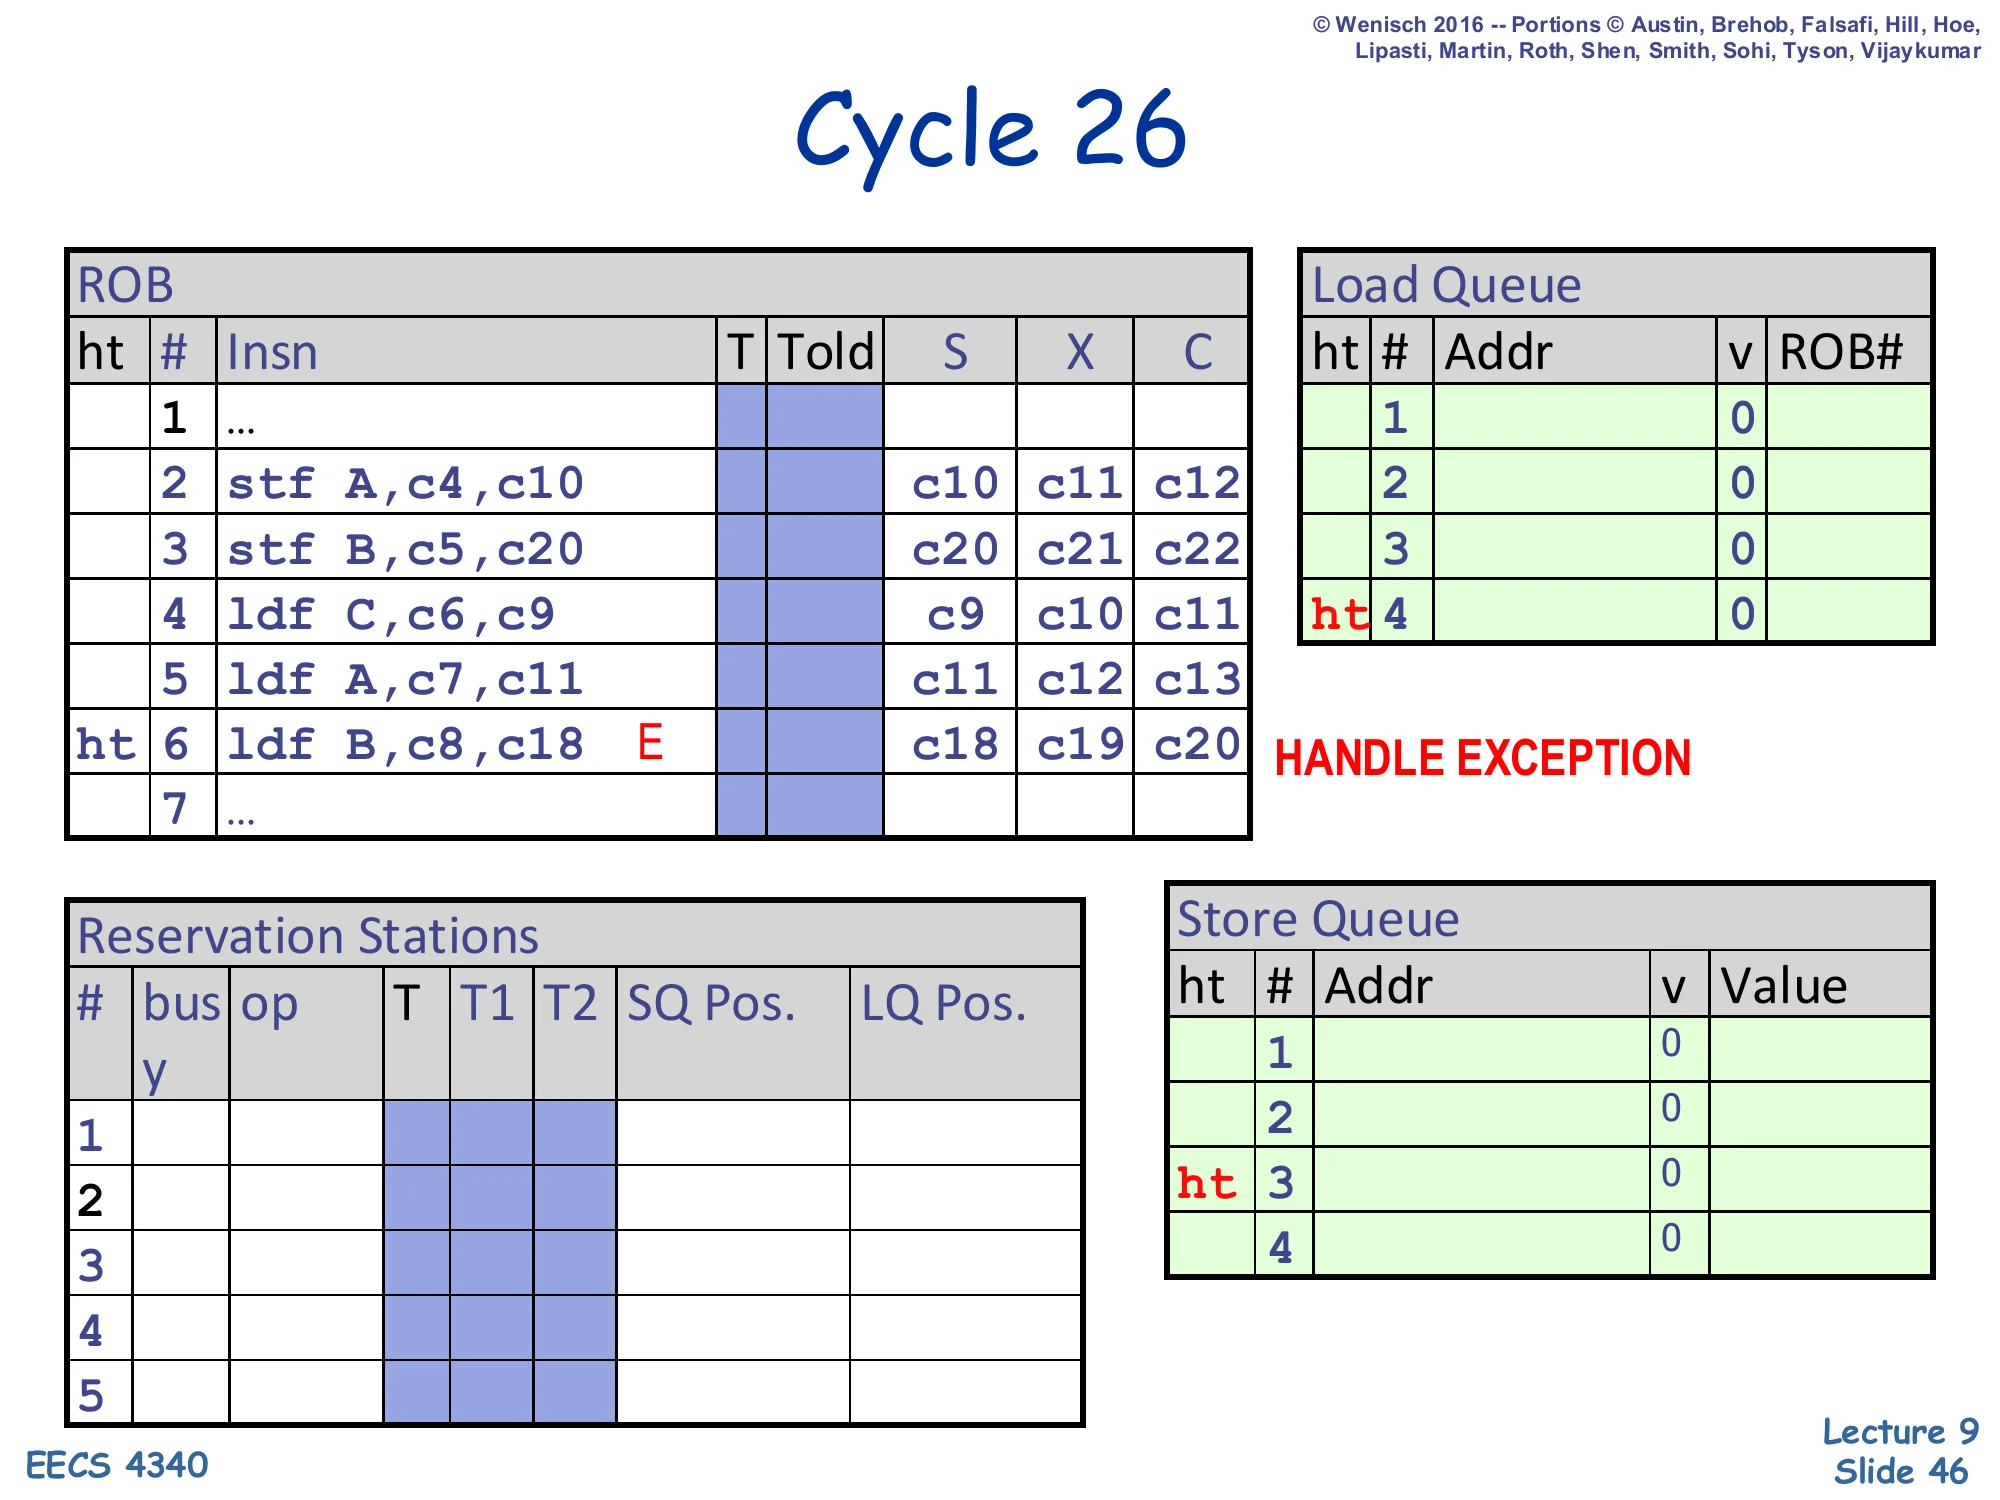Click the 'c22' complete cell for stf B

1196,549
